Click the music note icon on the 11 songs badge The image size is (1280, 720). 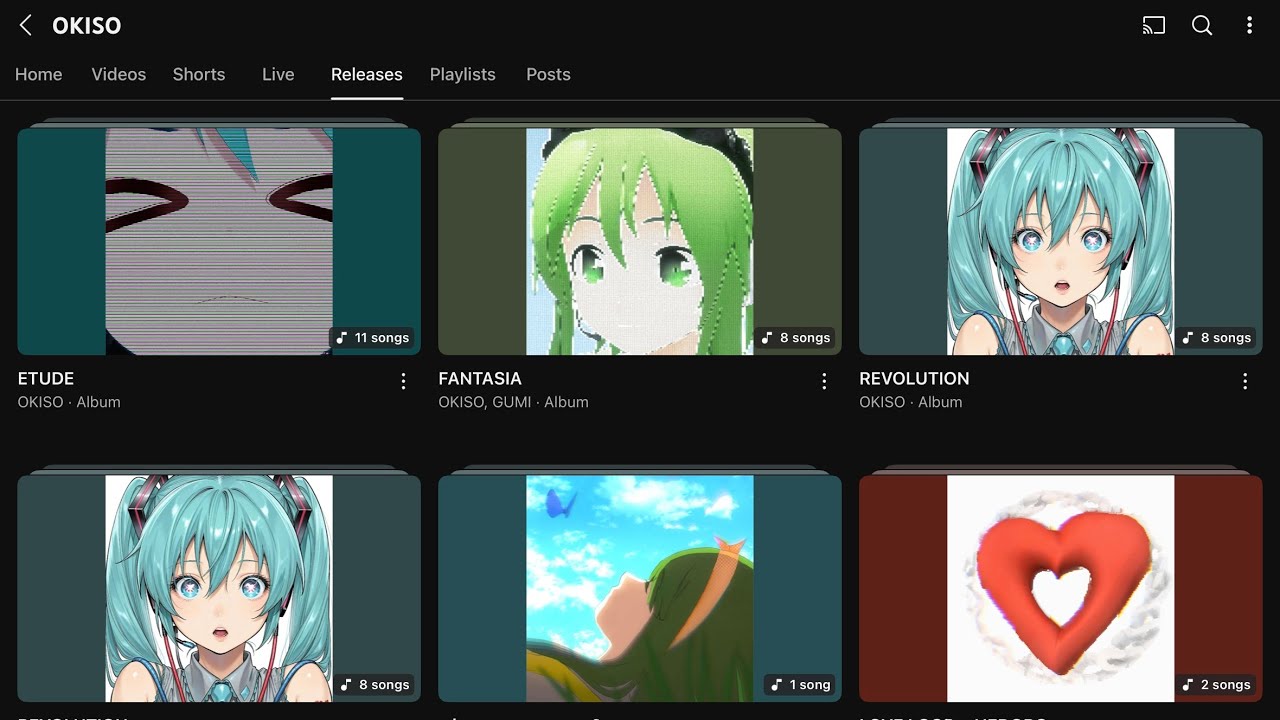[x=342, y=338]
